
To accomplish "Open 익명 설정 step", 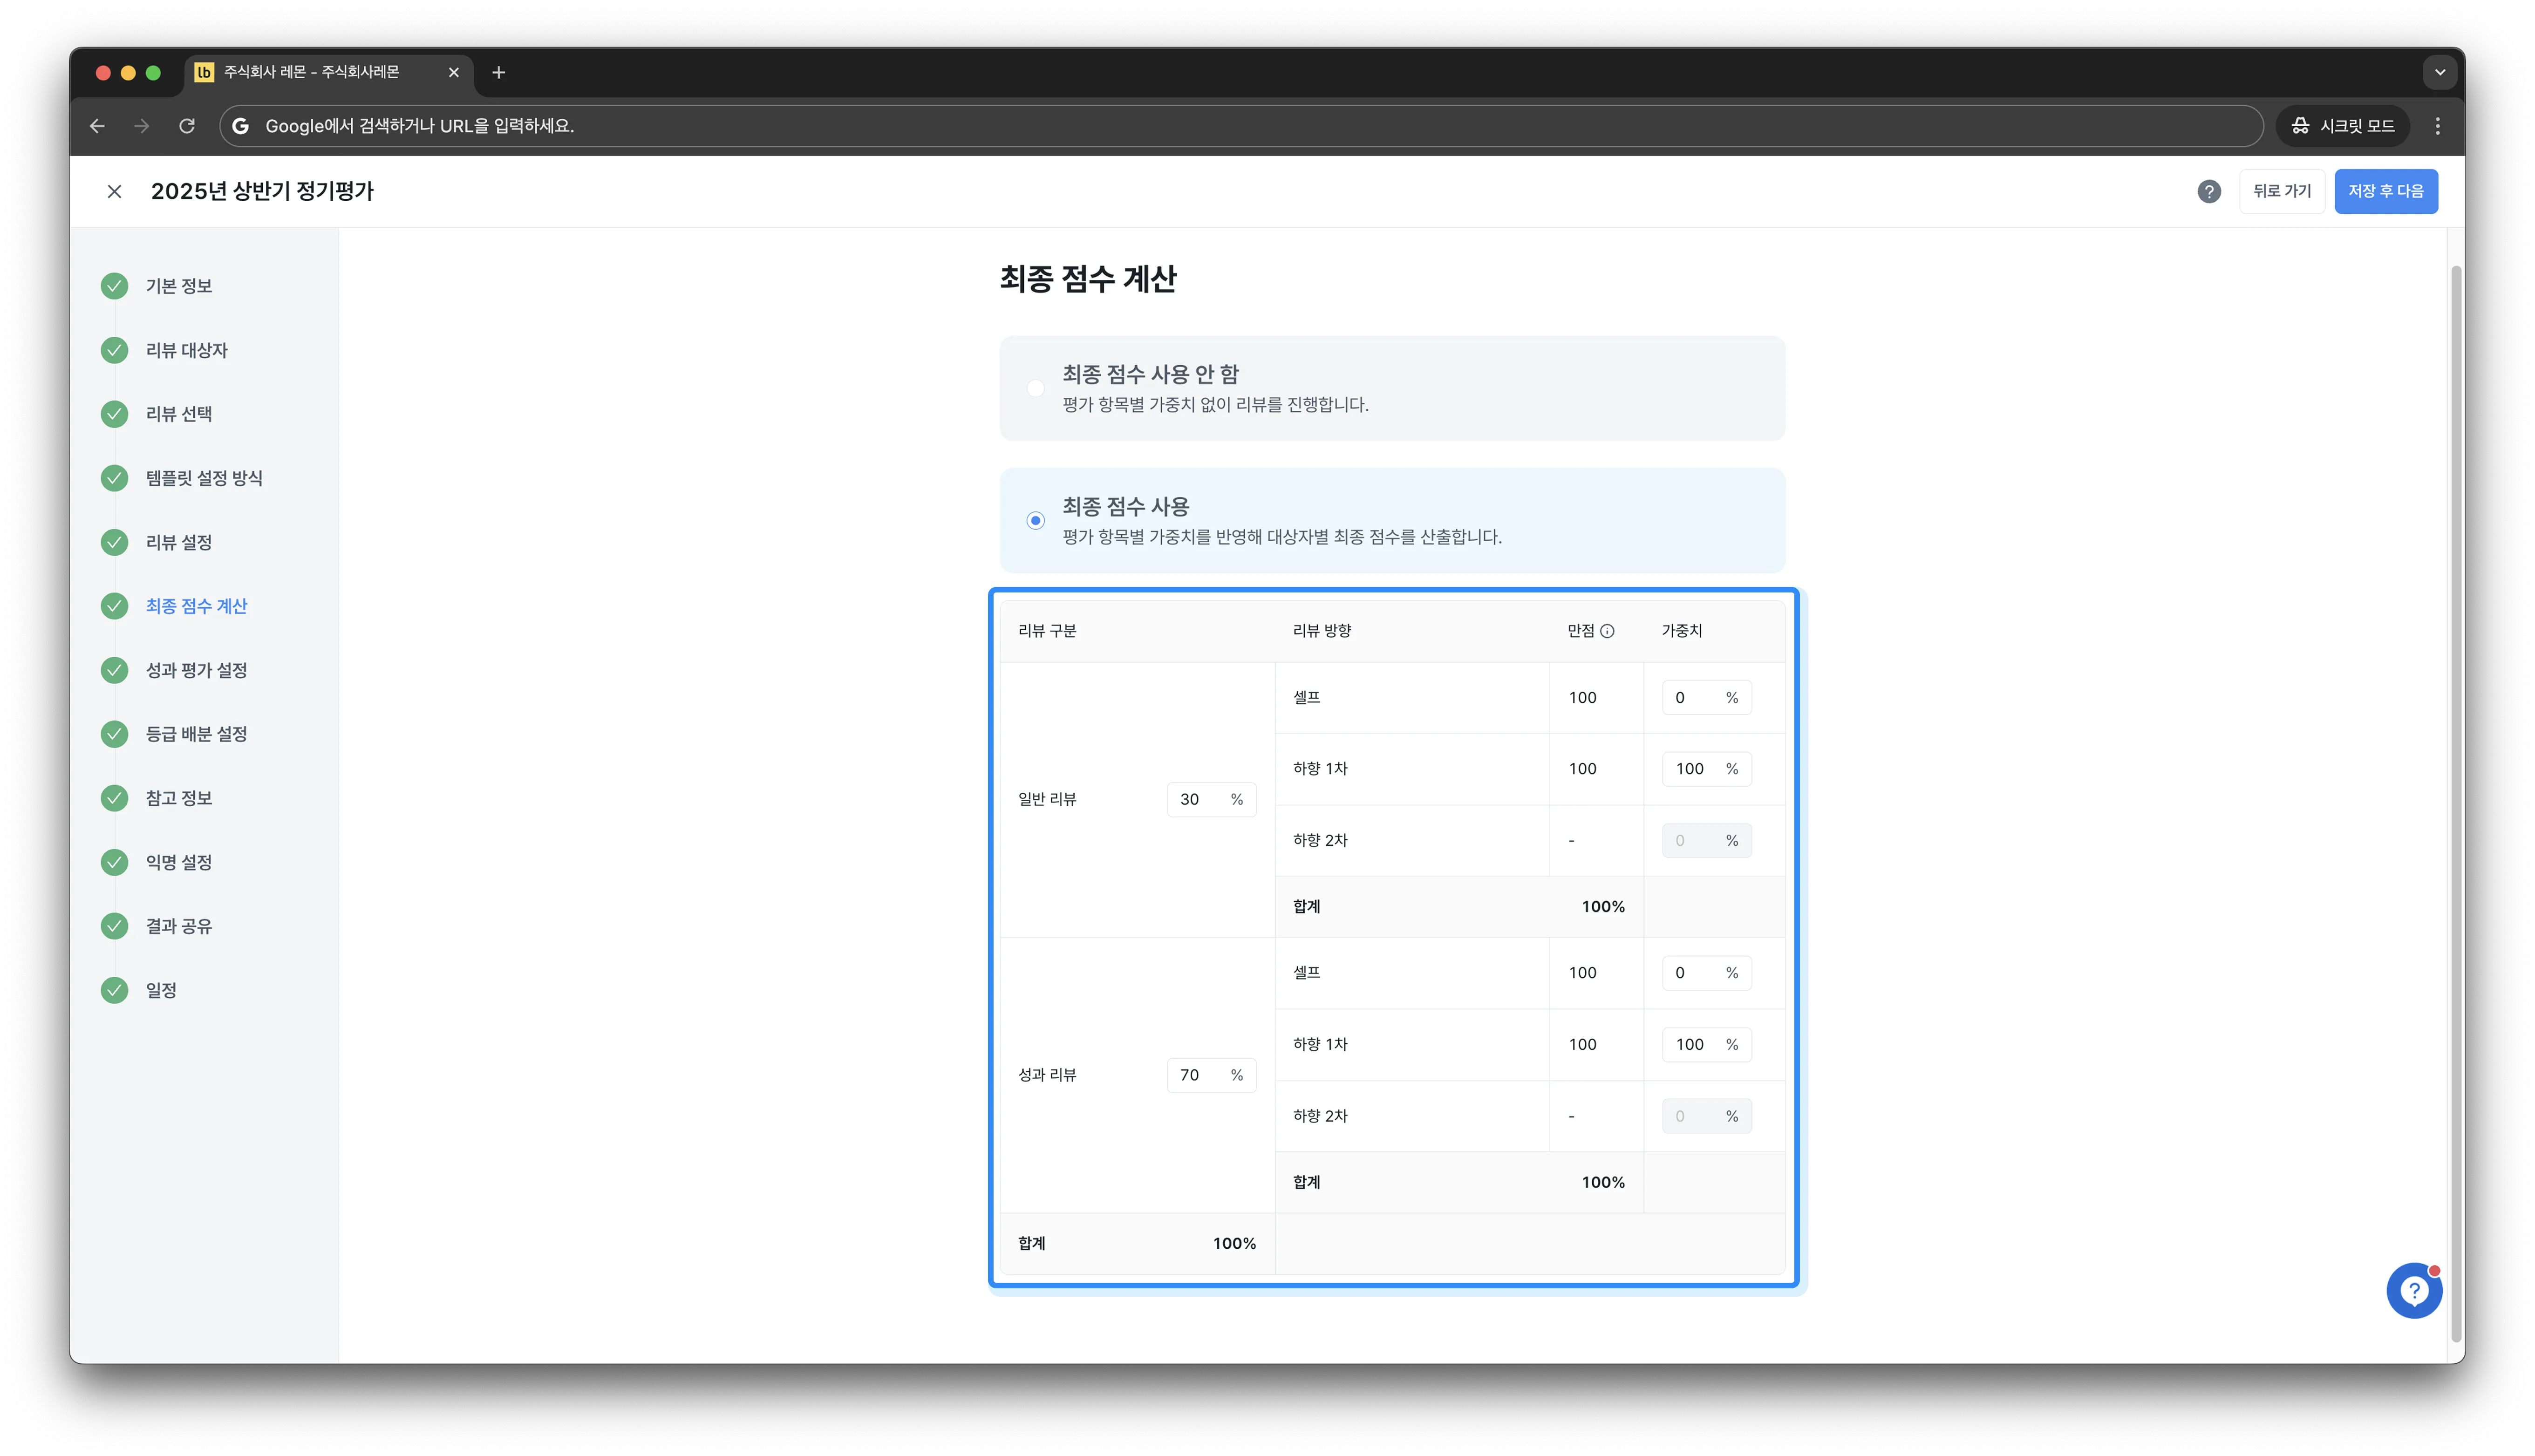I will (179, 862).
